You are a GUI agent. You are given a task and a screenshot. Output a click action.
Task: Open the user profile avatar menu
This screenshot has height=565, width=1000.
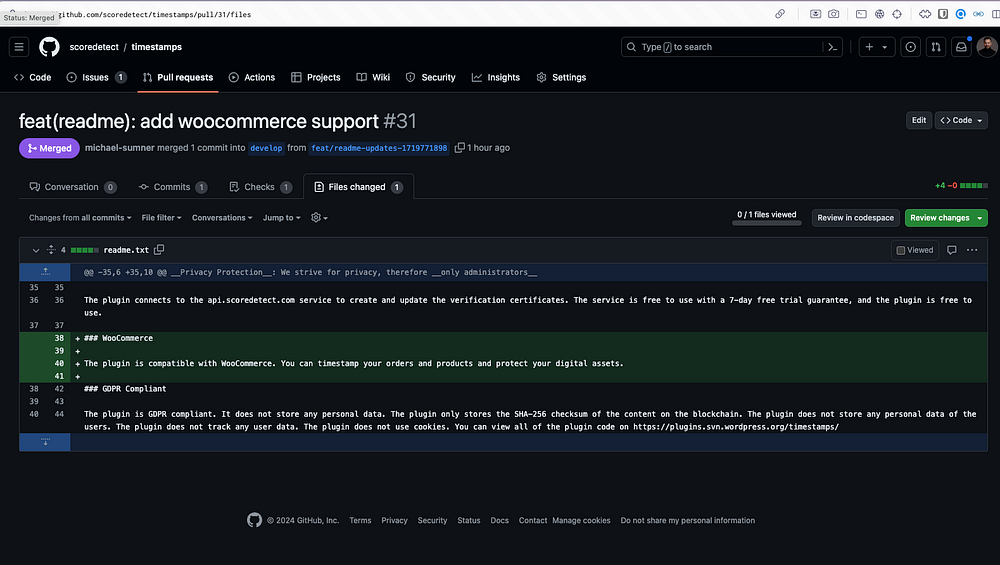[x=987, y=47]
